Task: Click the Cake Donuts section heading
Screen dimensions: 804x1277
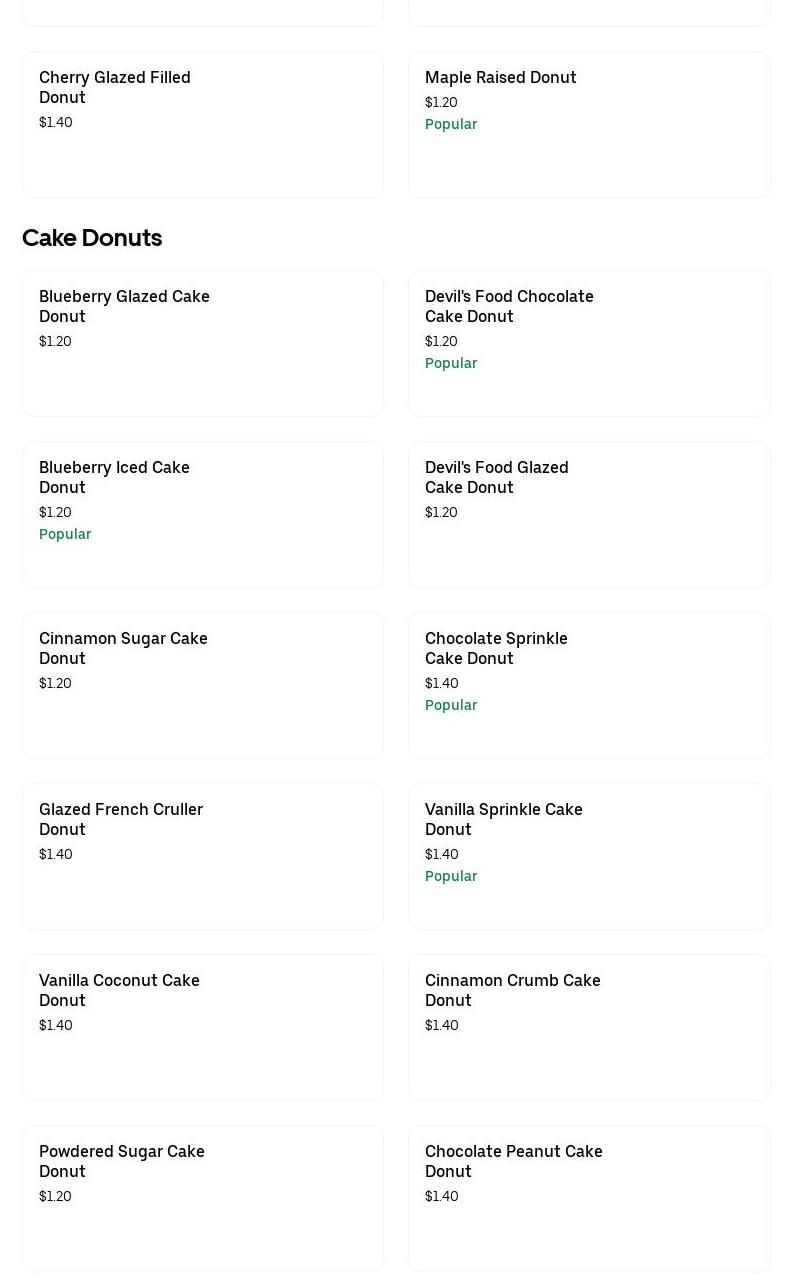Action: tap(92, 238)
